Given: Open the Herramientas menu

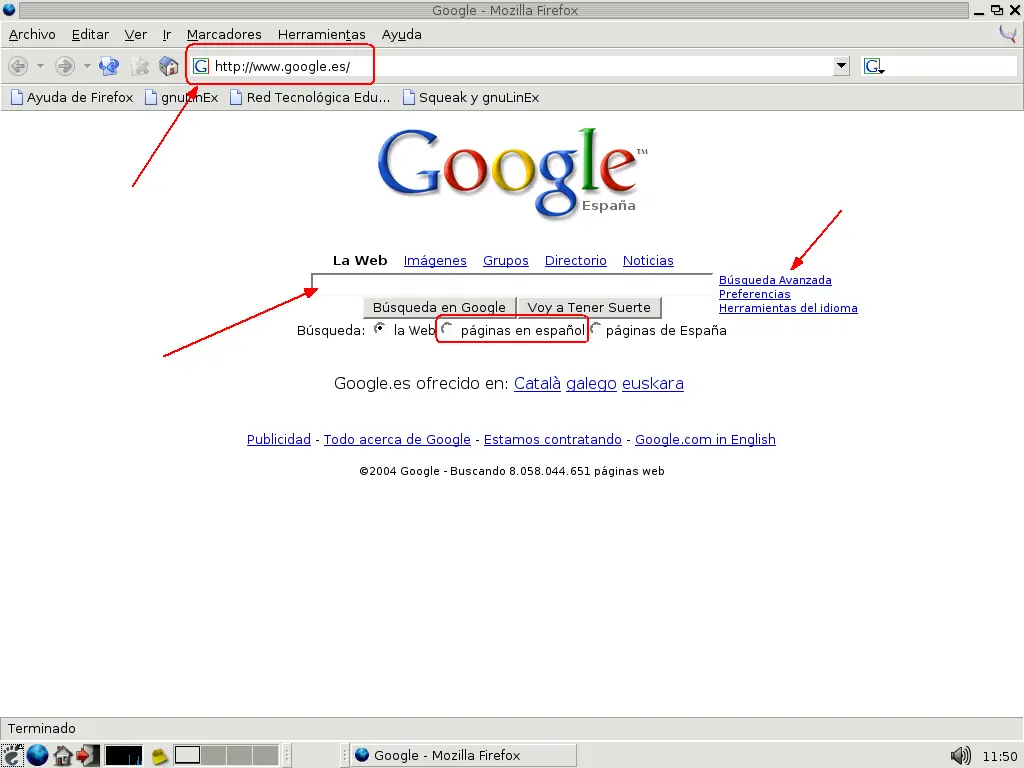Looking at the screenshot, I should pos(321,35).
